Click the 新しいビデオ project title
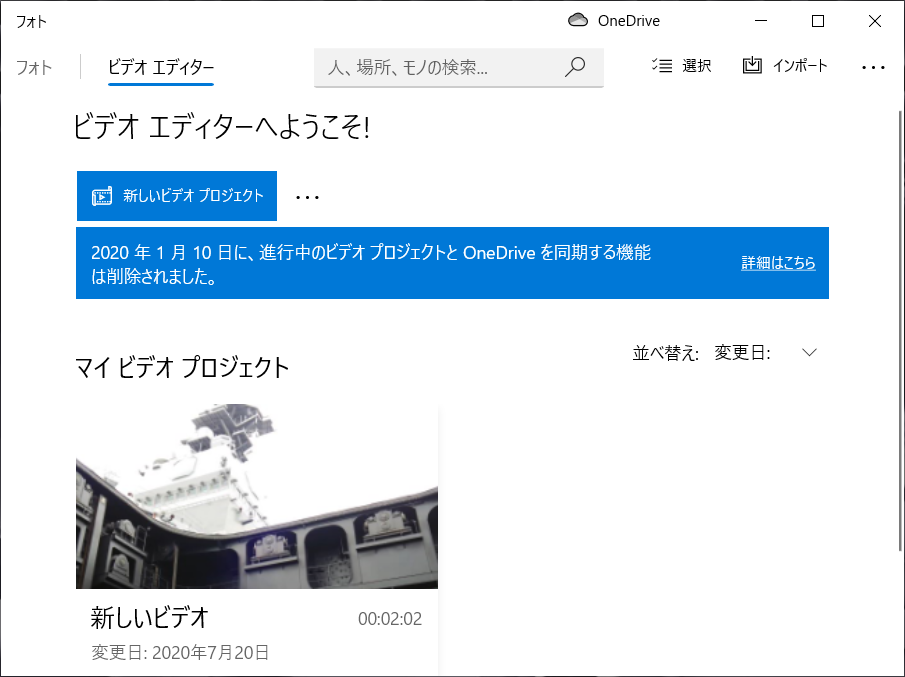905x677 pixels. (x=149, y=618)
